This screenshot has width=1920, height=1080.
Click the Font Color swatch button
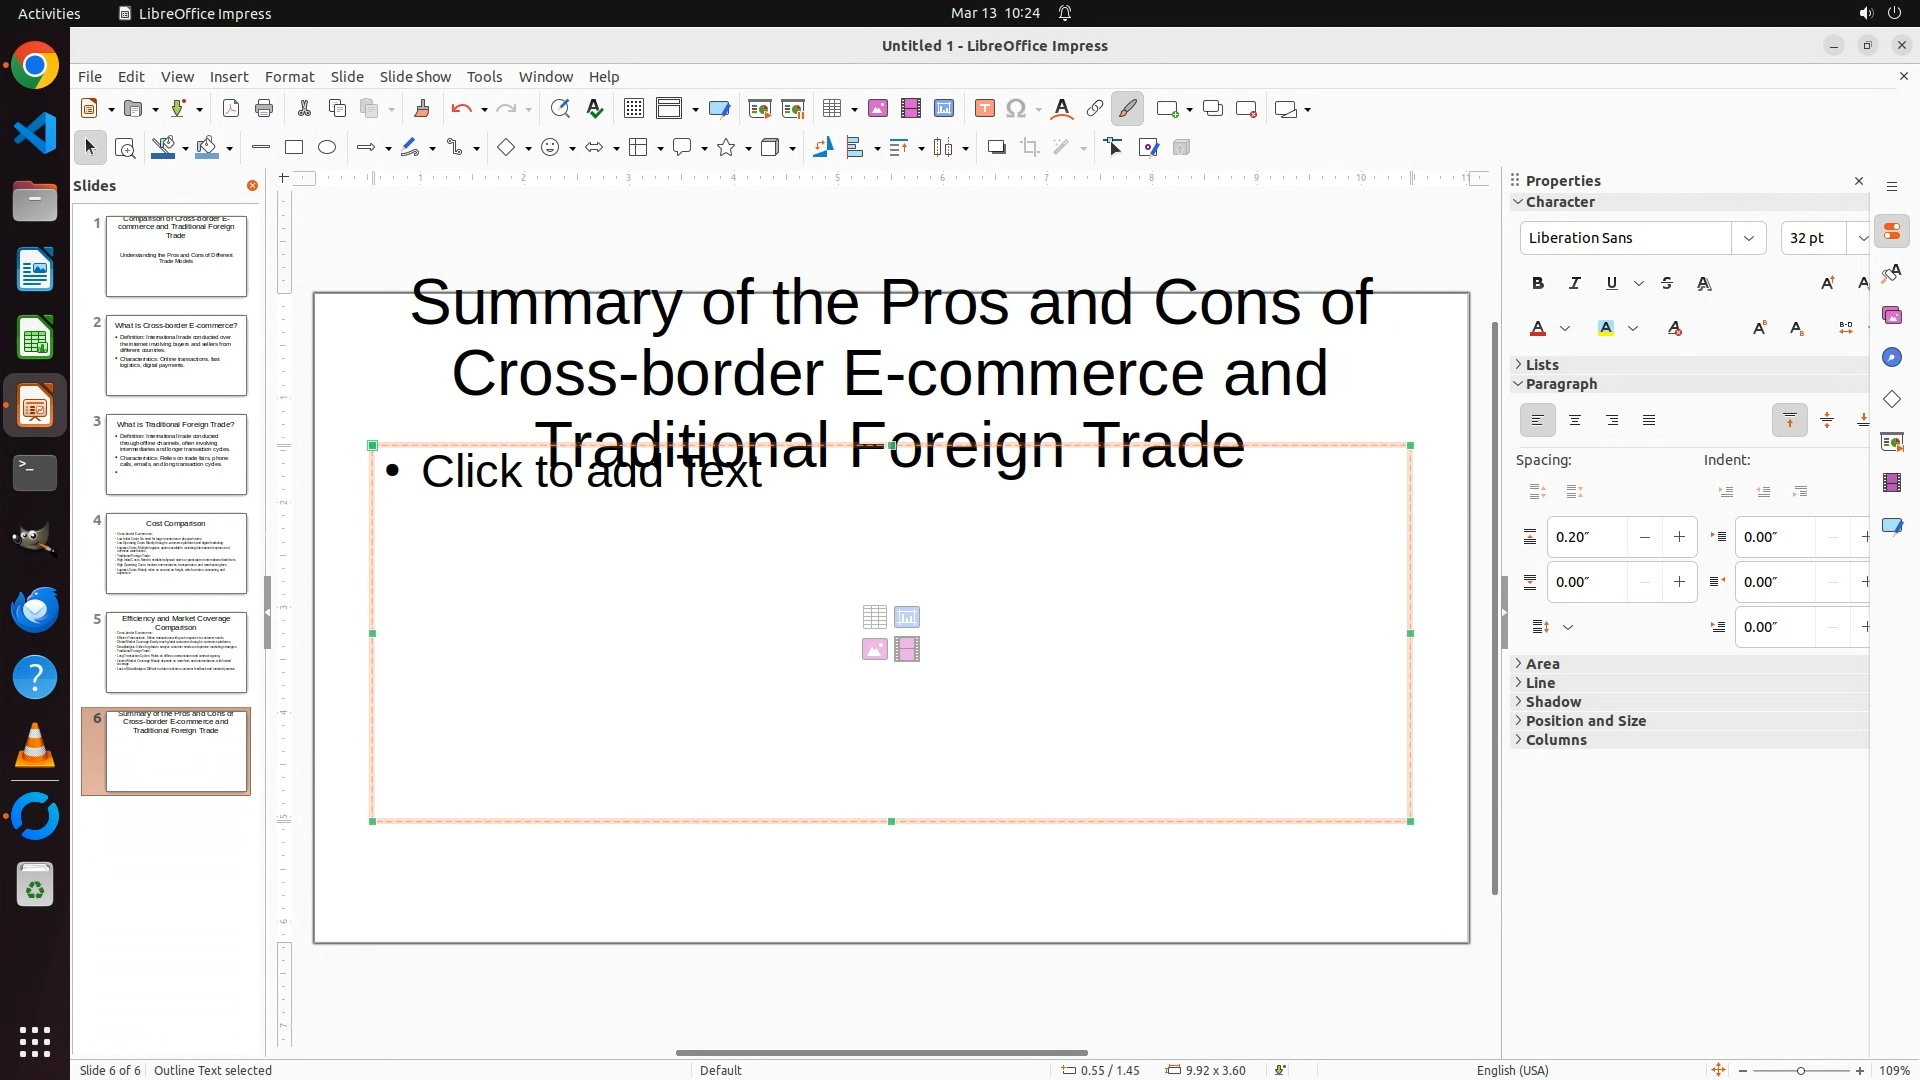(1538, 329)
